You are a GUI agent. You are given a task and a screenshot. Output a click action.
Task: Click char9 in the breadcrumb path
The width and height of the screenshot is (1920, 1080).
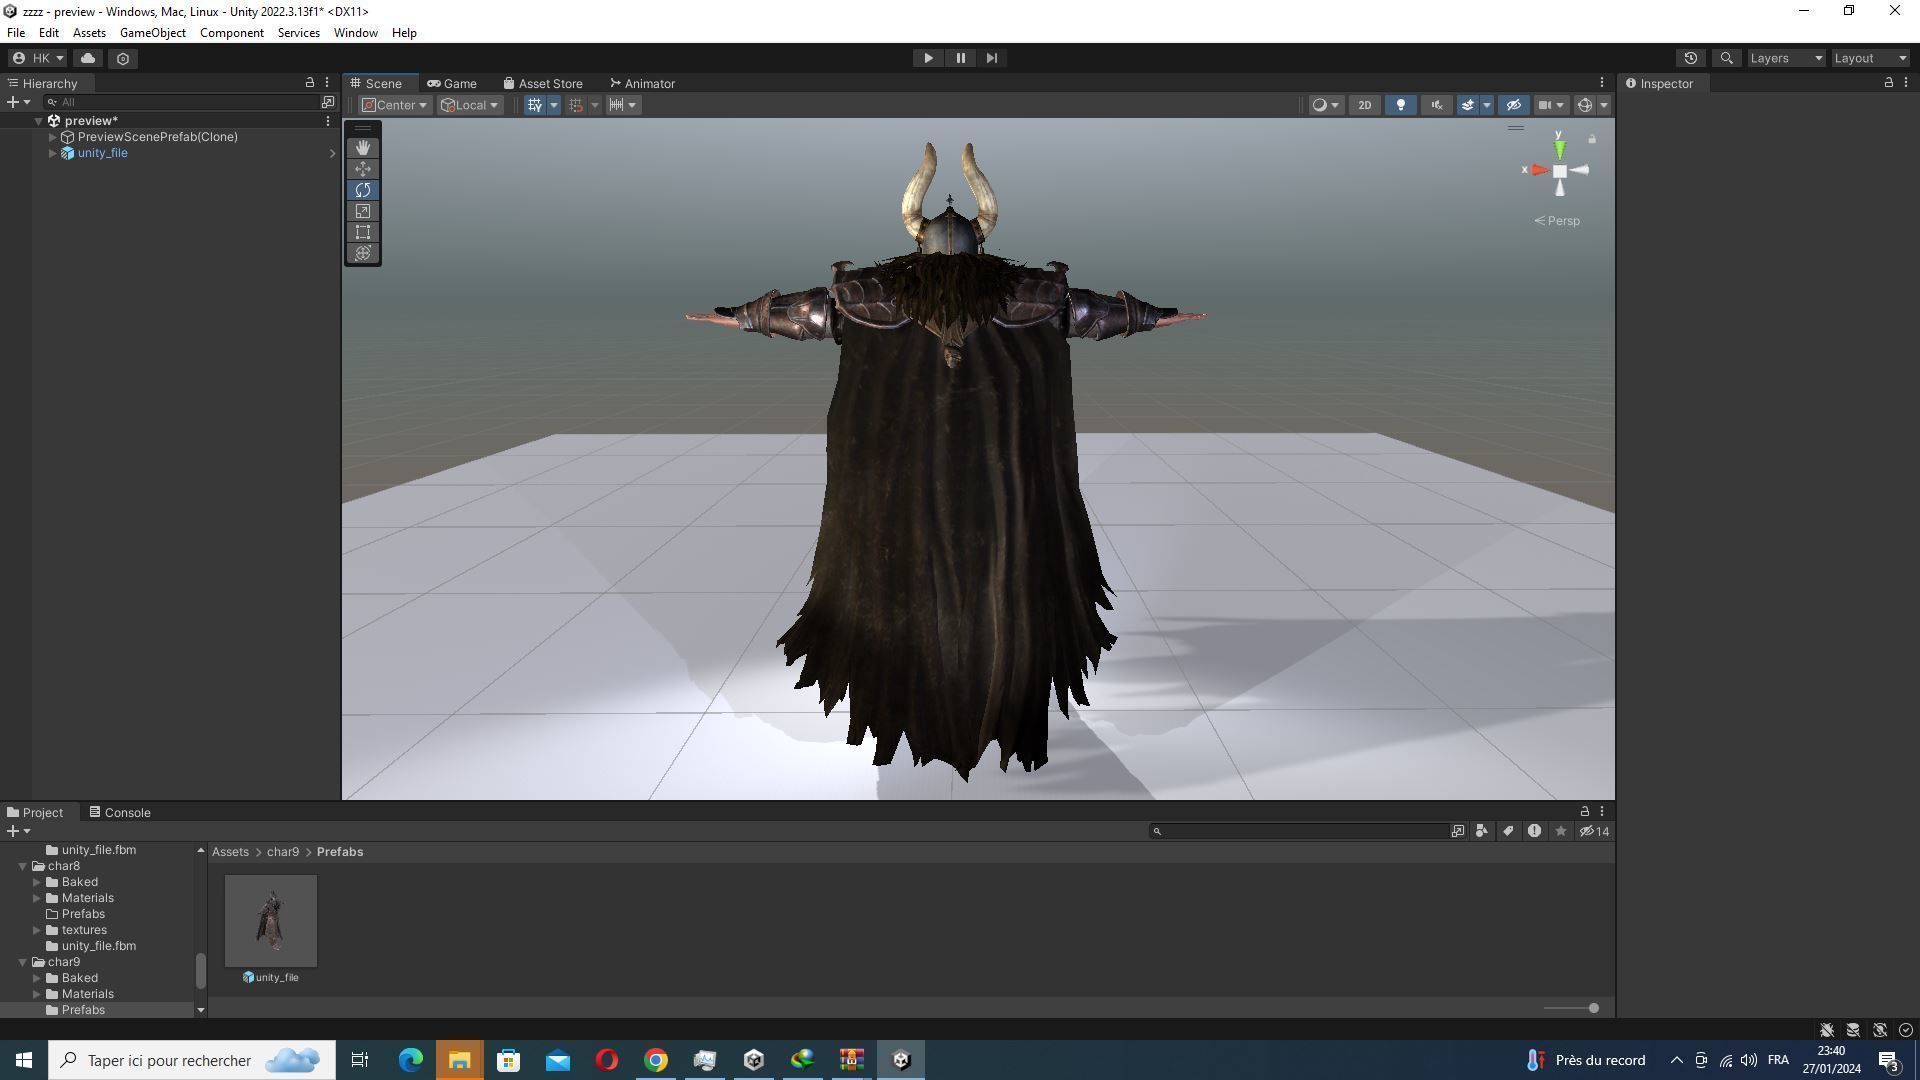pyautogui.click(x=283, y=852)
